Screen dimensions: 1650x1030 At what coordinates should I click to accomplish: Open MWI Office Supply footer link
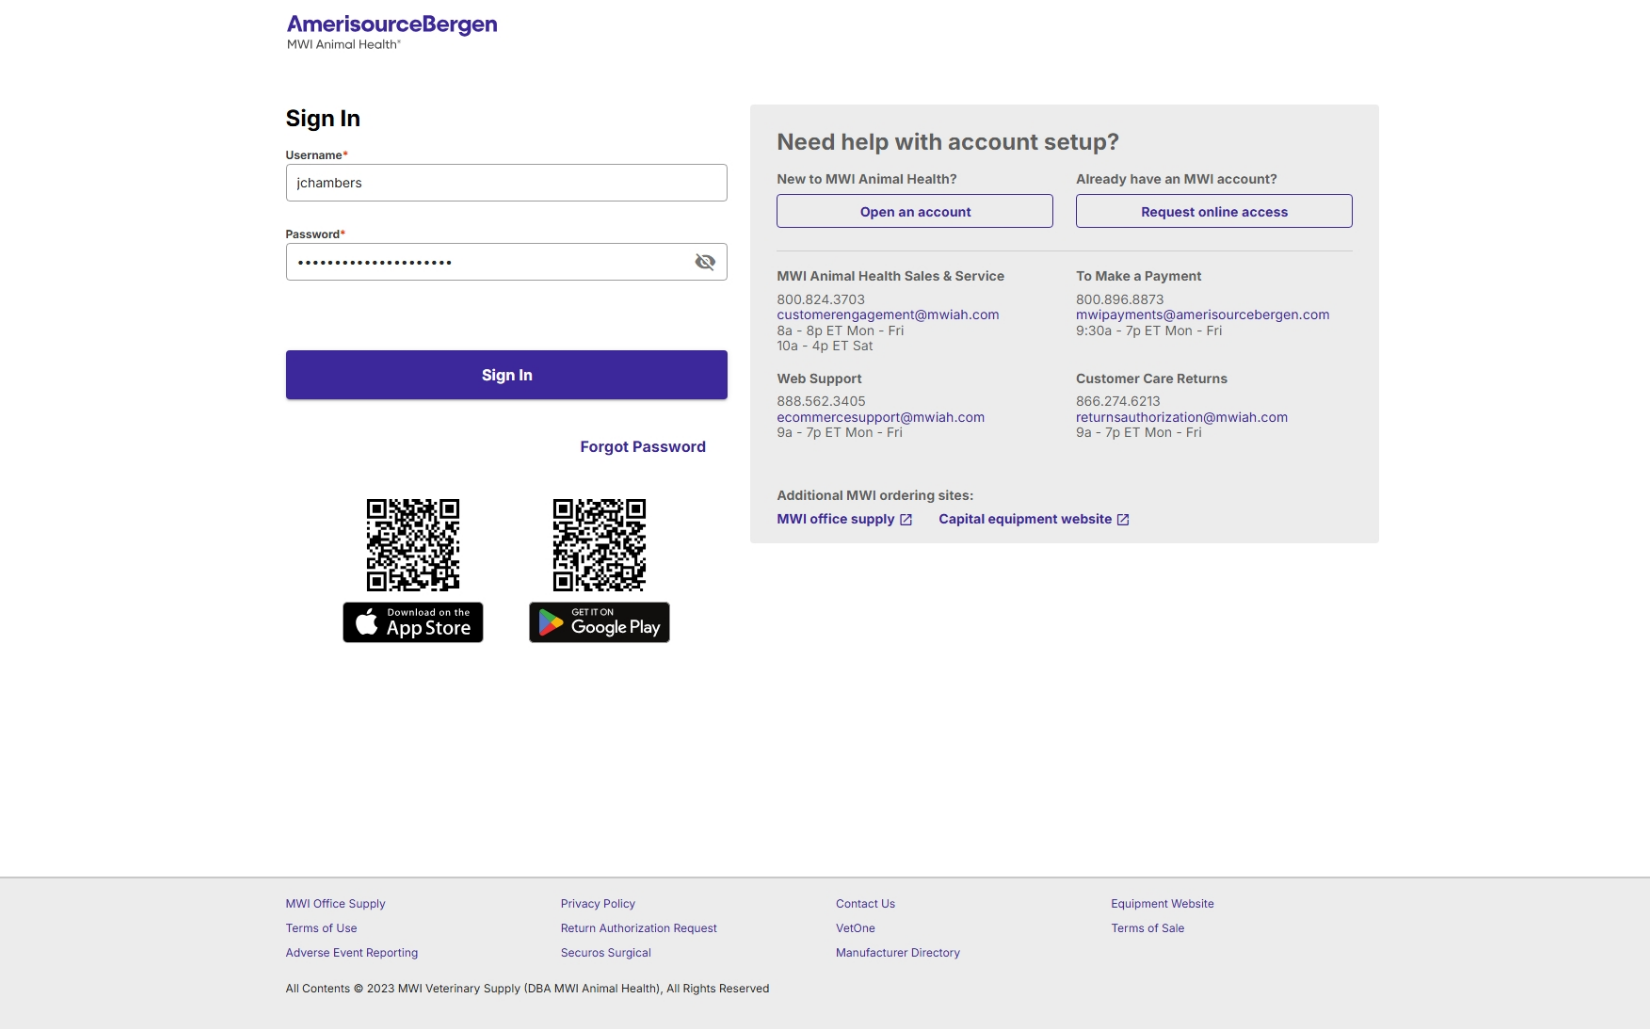click(x=335, y=904)
